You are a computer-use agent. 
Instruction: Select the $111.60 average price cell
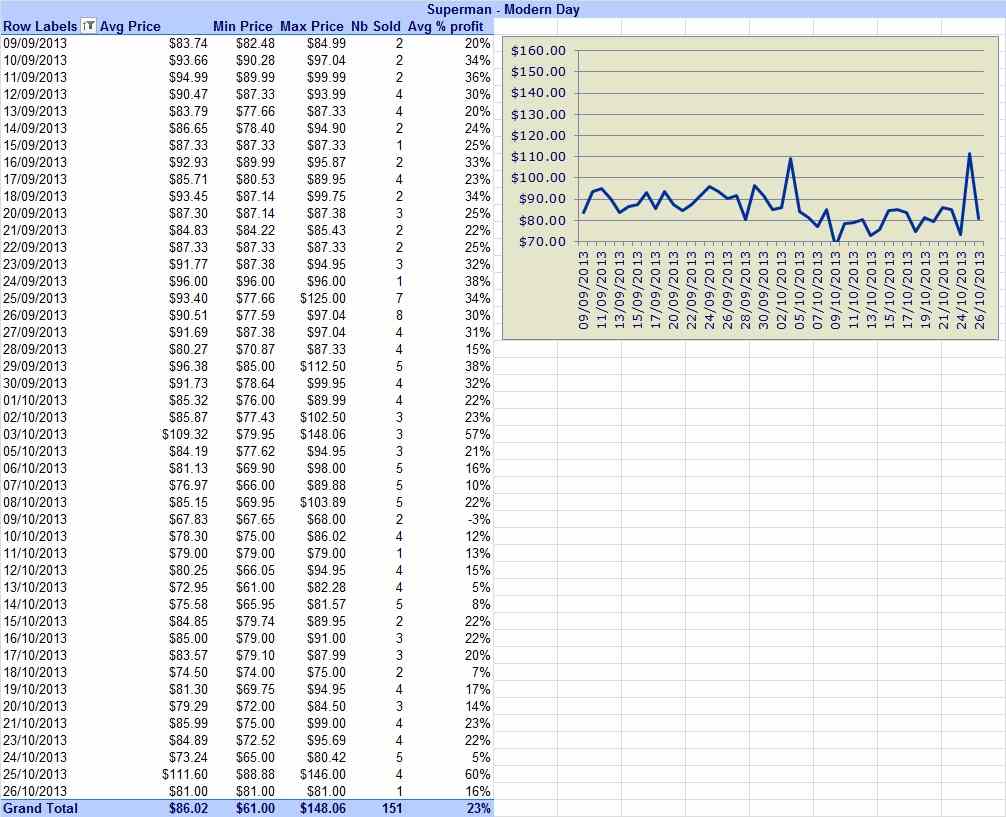(x=185, y=774)
